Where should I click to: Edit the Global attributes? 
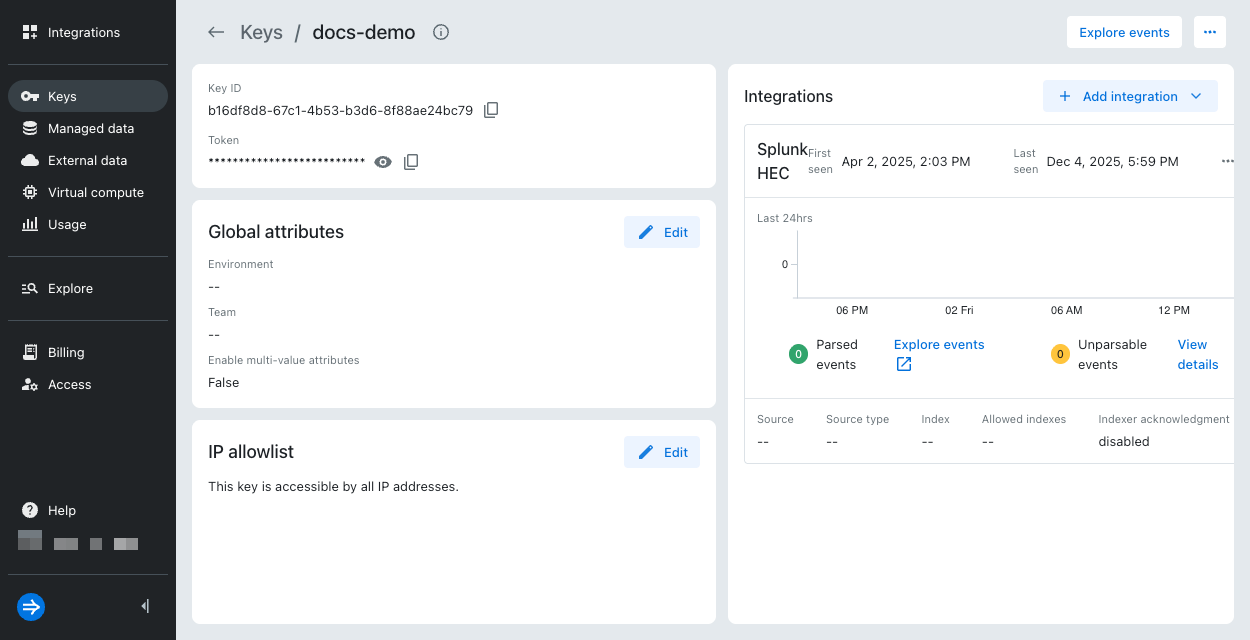tap(662, 232)
